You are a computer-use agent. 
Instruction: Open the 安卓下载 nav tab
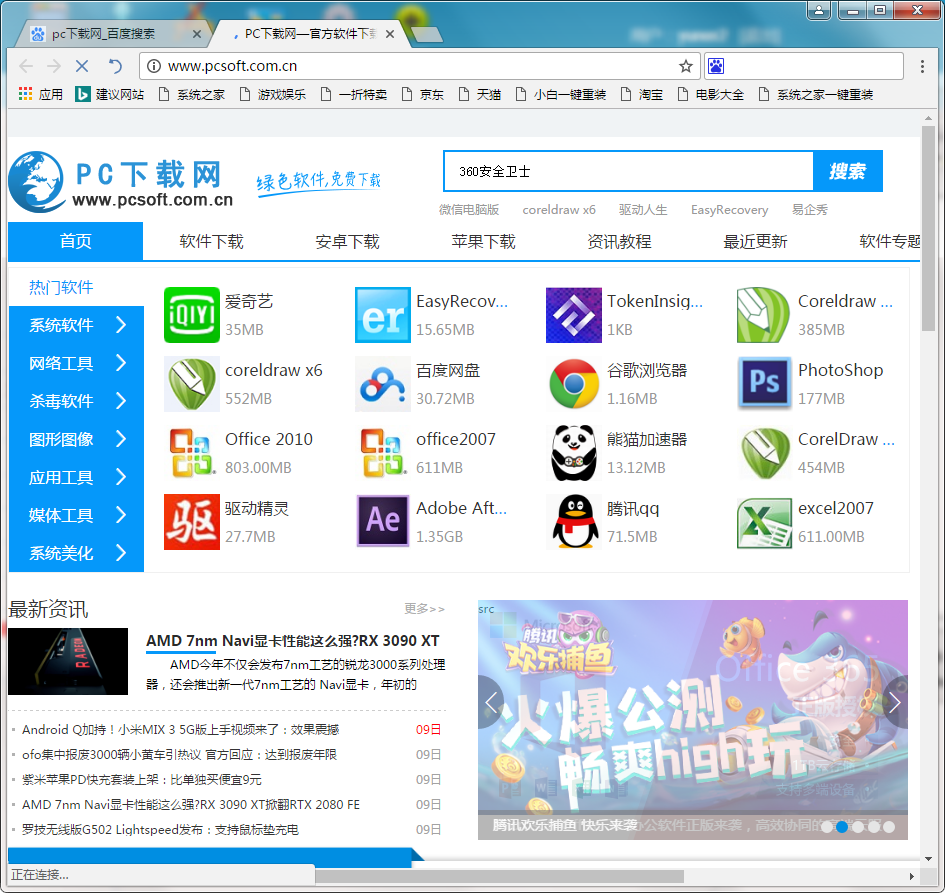[347, 241]
